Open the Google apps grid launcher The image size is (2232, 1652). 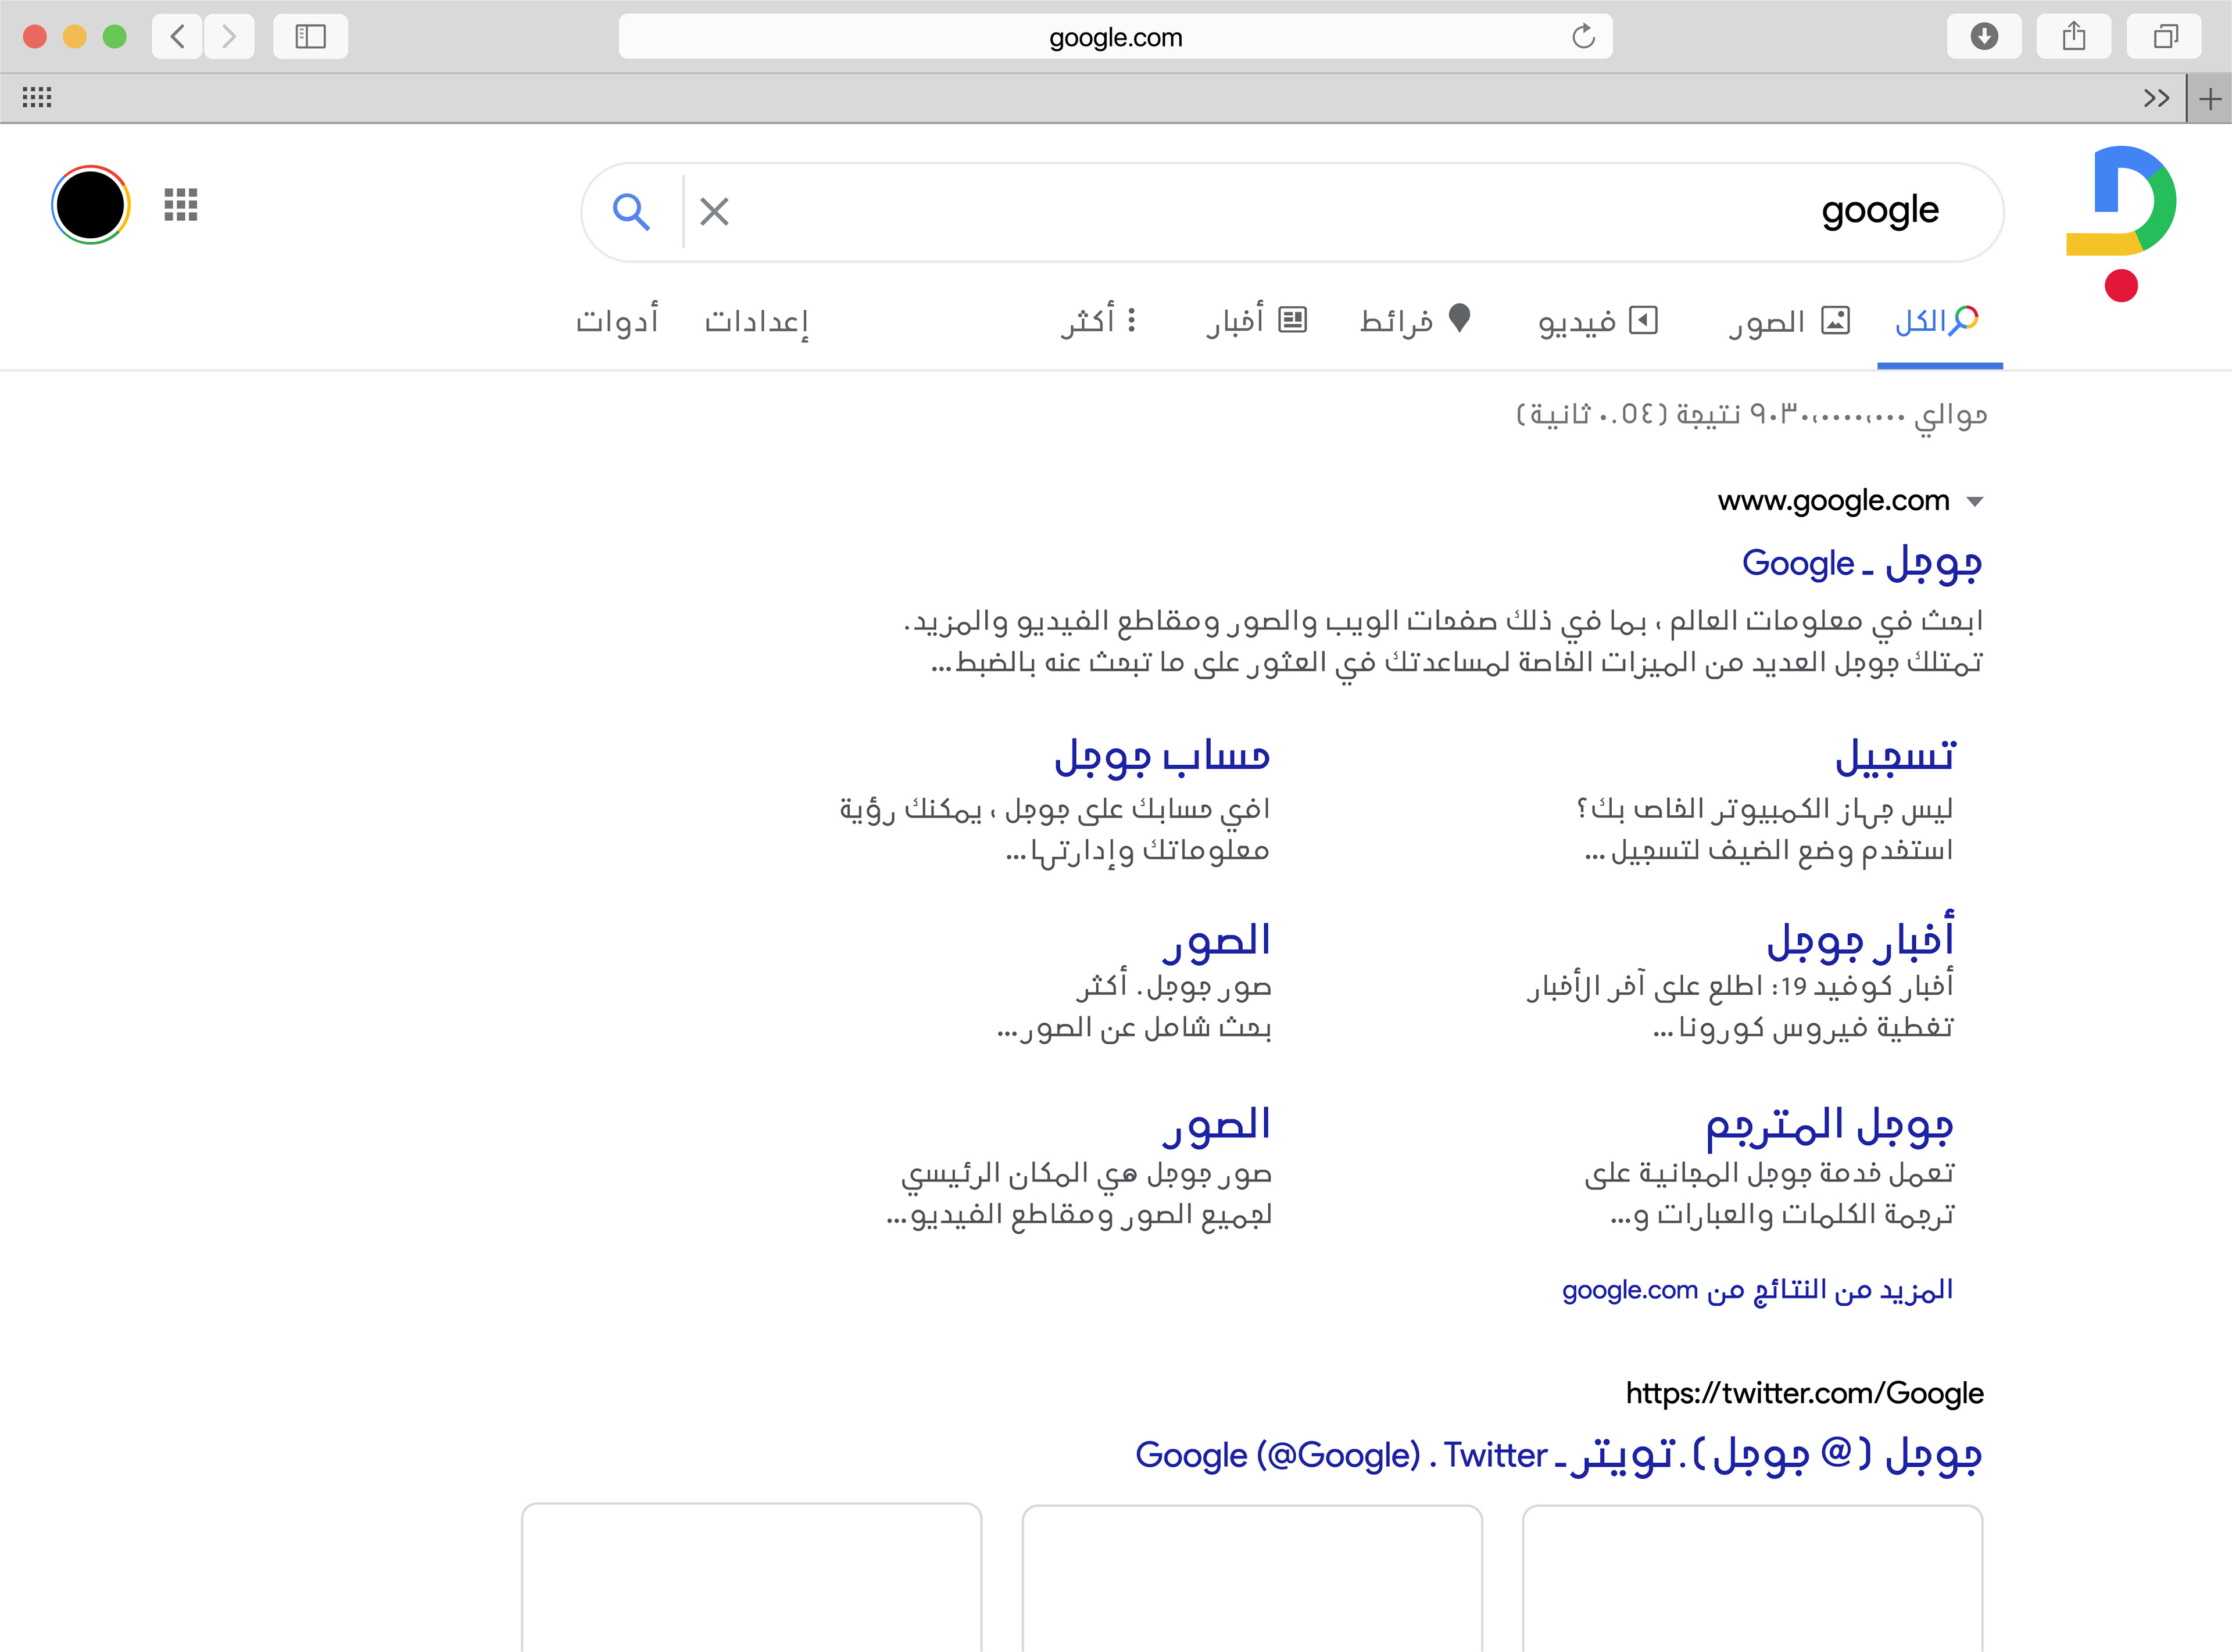click(181, 205)
